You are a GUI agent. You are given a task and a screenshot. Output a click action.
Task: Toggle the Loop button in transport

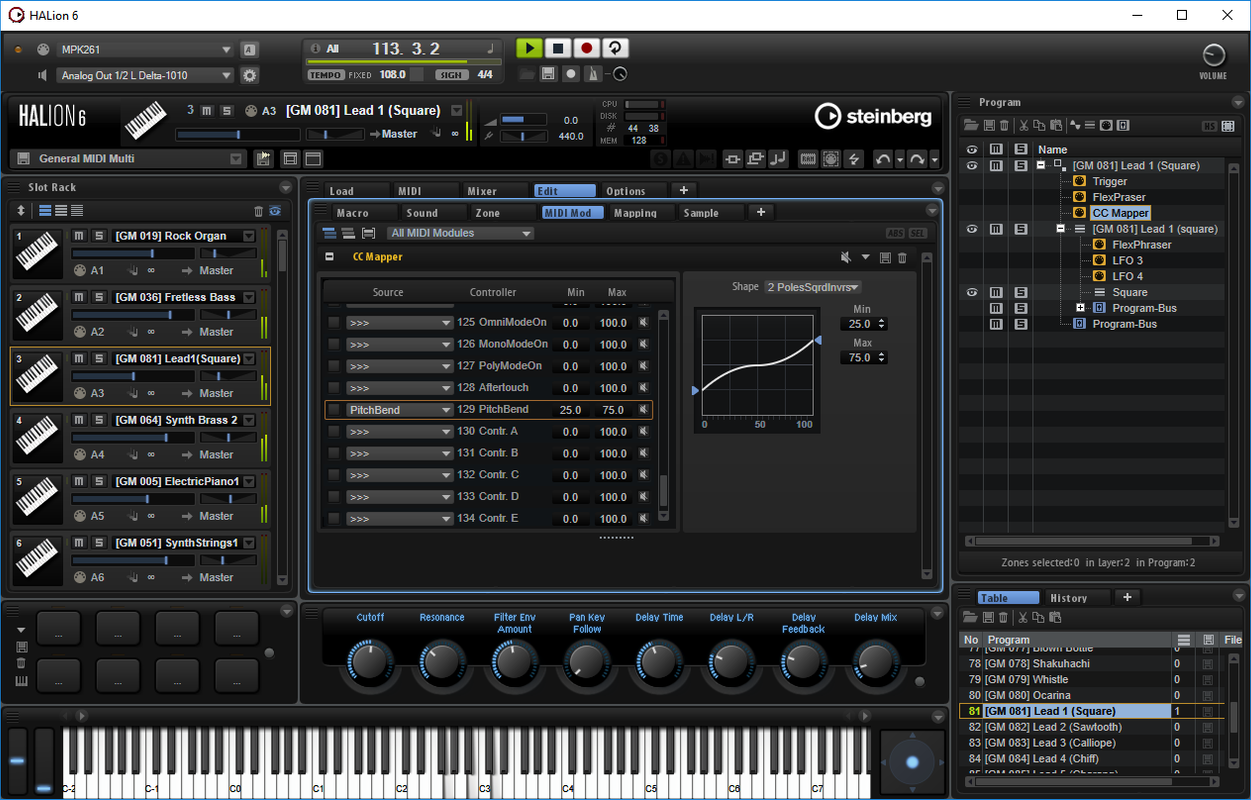pos(616,48)
